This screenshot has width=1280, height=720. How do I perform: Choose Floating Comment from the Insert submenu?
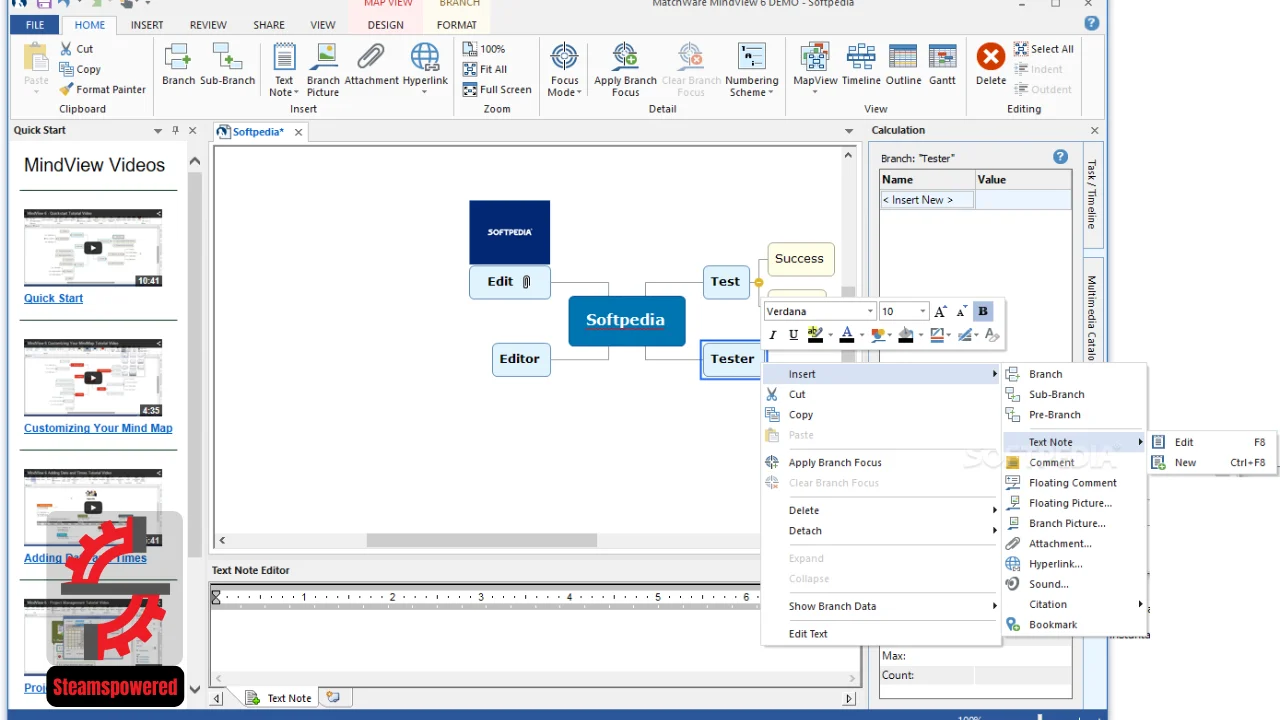1075,482
